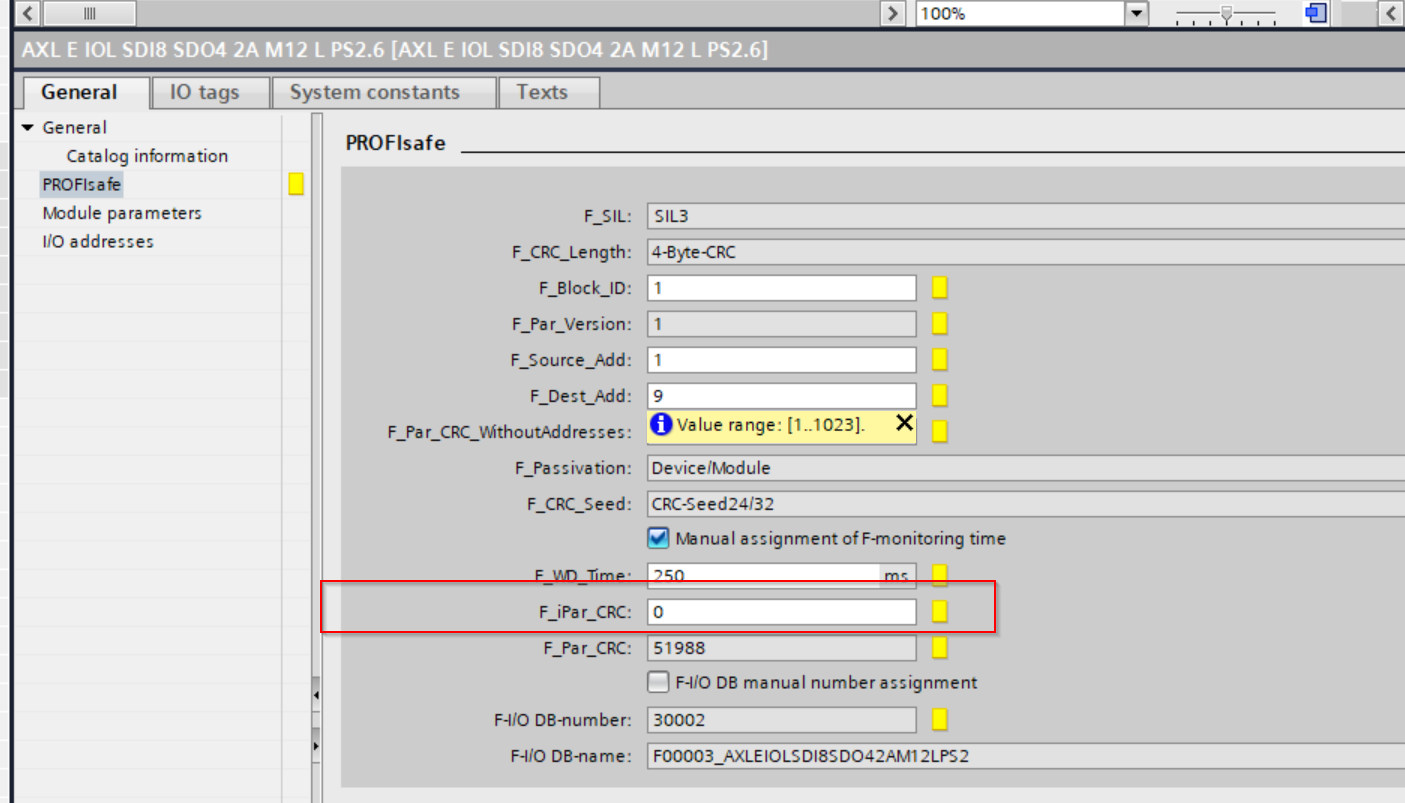Click the F_Block_ID input field
1405x803 pixels.
coord(781,288)
